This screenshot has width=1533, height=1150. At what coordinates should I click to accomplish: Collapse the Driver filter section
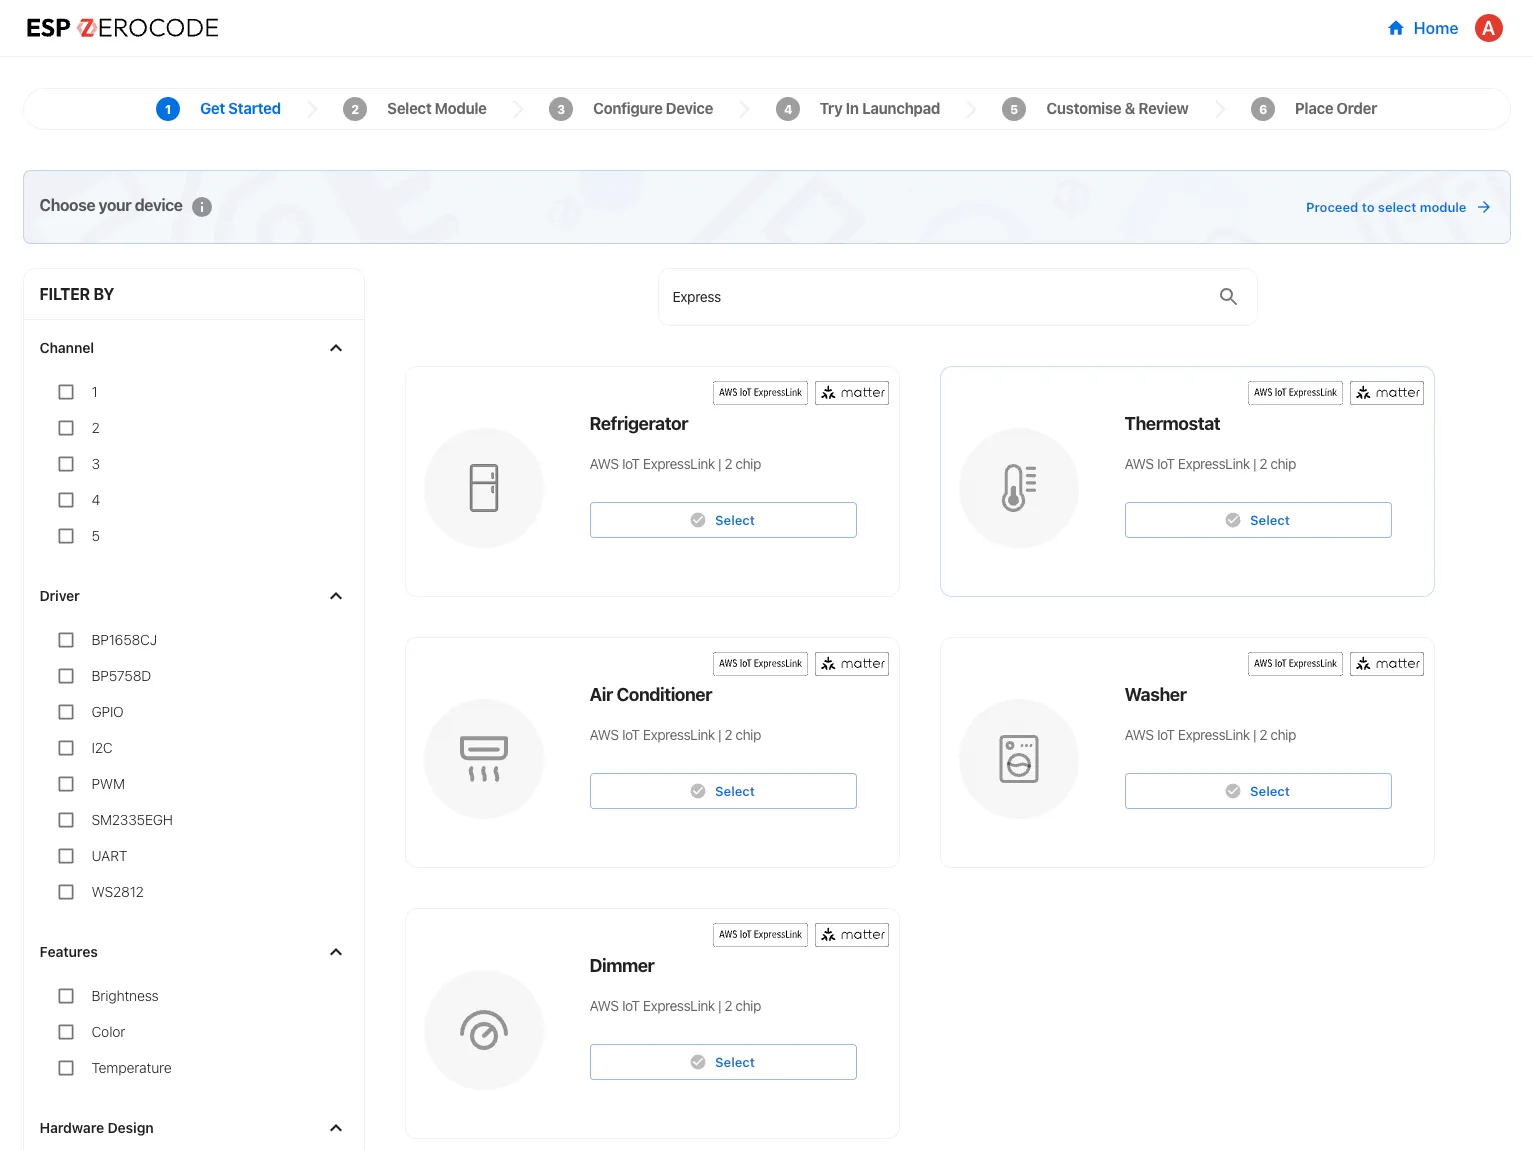coord(336,596)
